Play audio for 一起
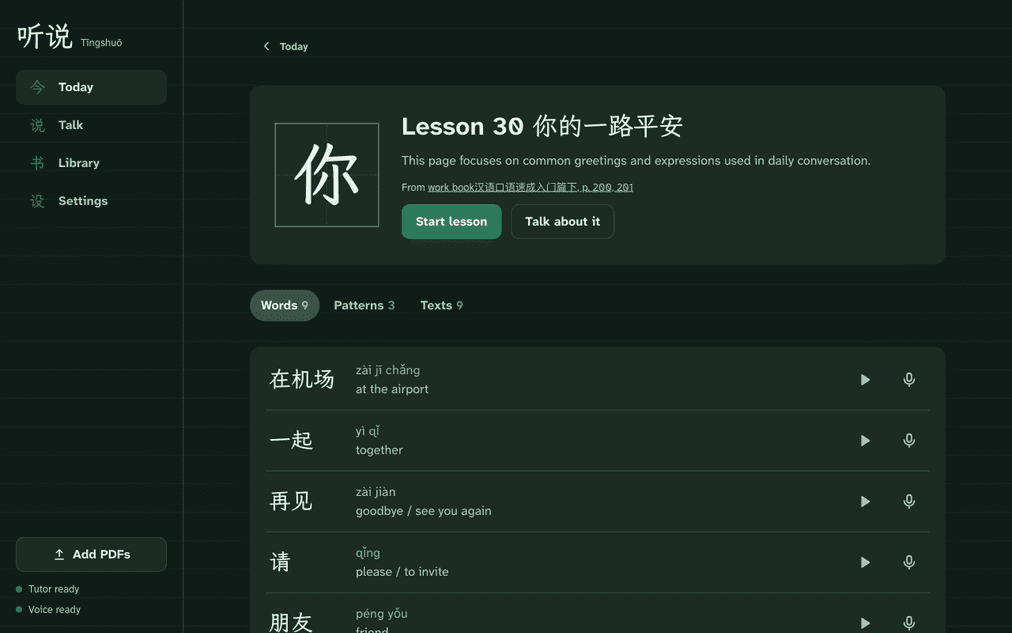The width and height of the screenshot is (1012, 633). point(865,441)
